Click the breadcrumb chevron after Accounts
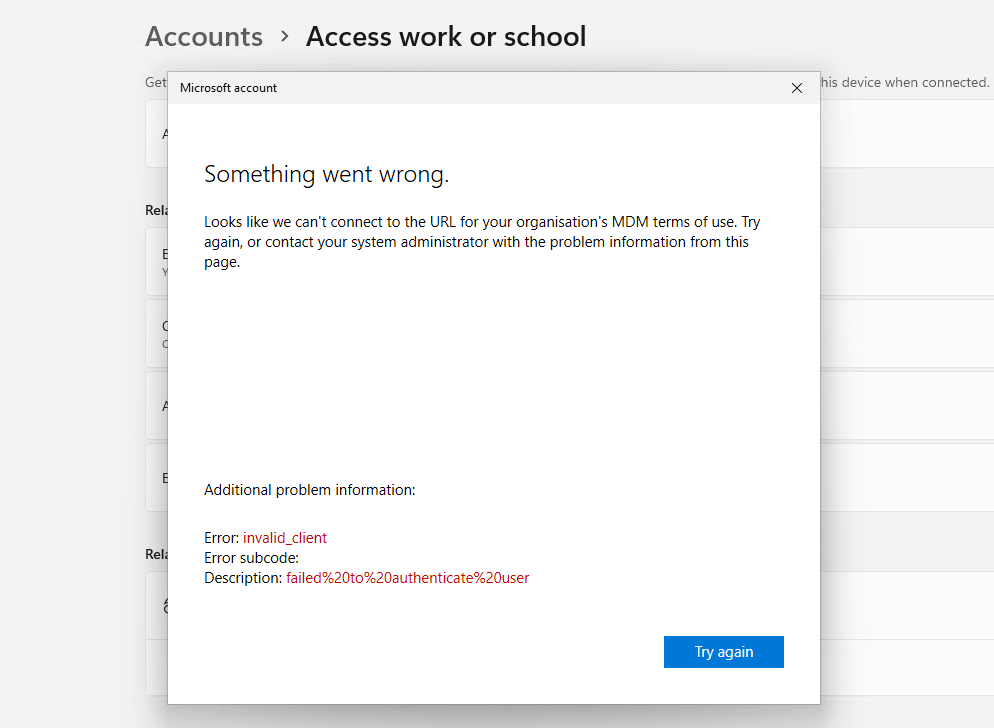 [x=285, y=37]
